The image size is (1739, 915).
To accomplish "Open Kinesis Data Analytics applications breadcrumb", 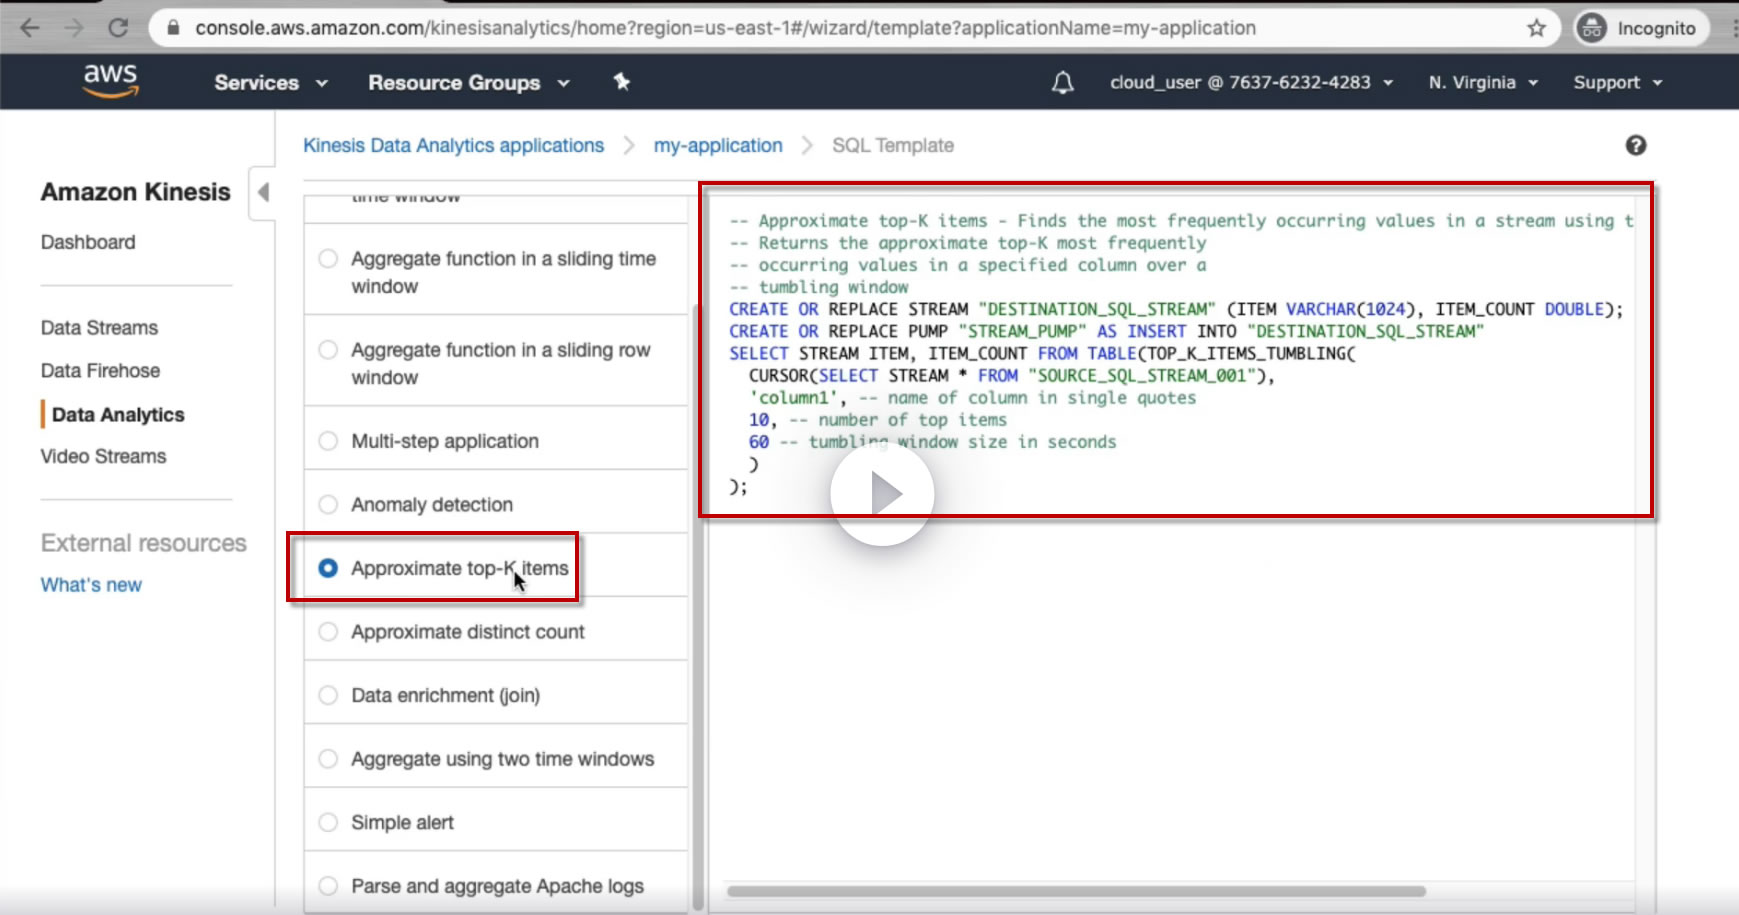I will click(453, 146).
